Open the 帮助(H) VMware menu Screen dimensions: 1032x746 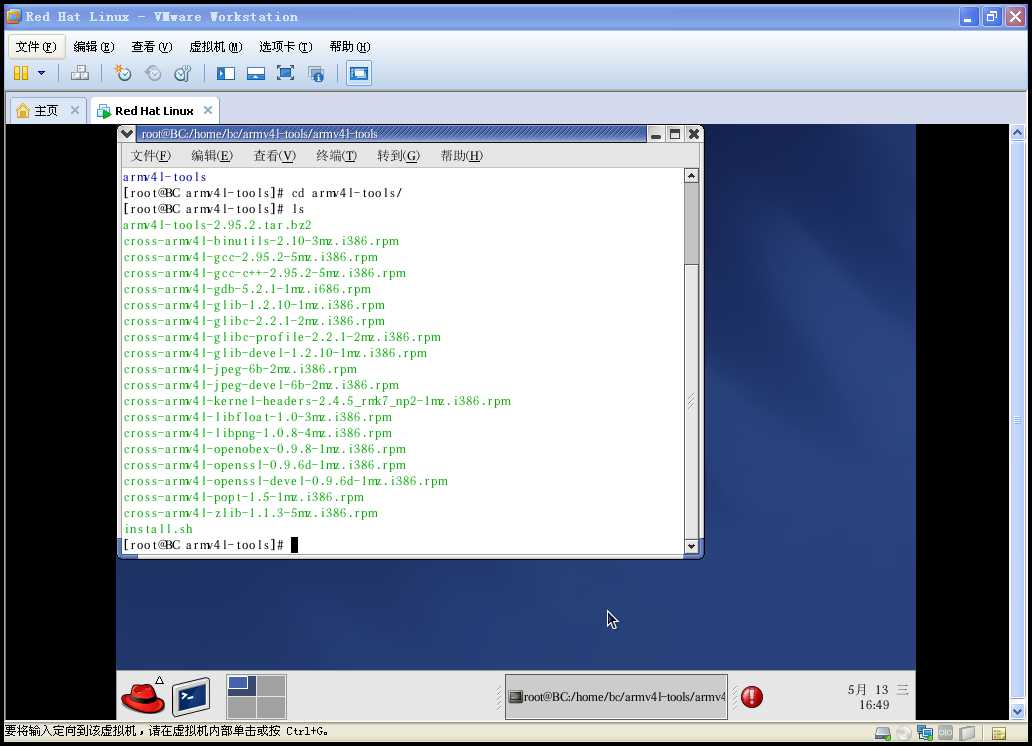(349, 47)
